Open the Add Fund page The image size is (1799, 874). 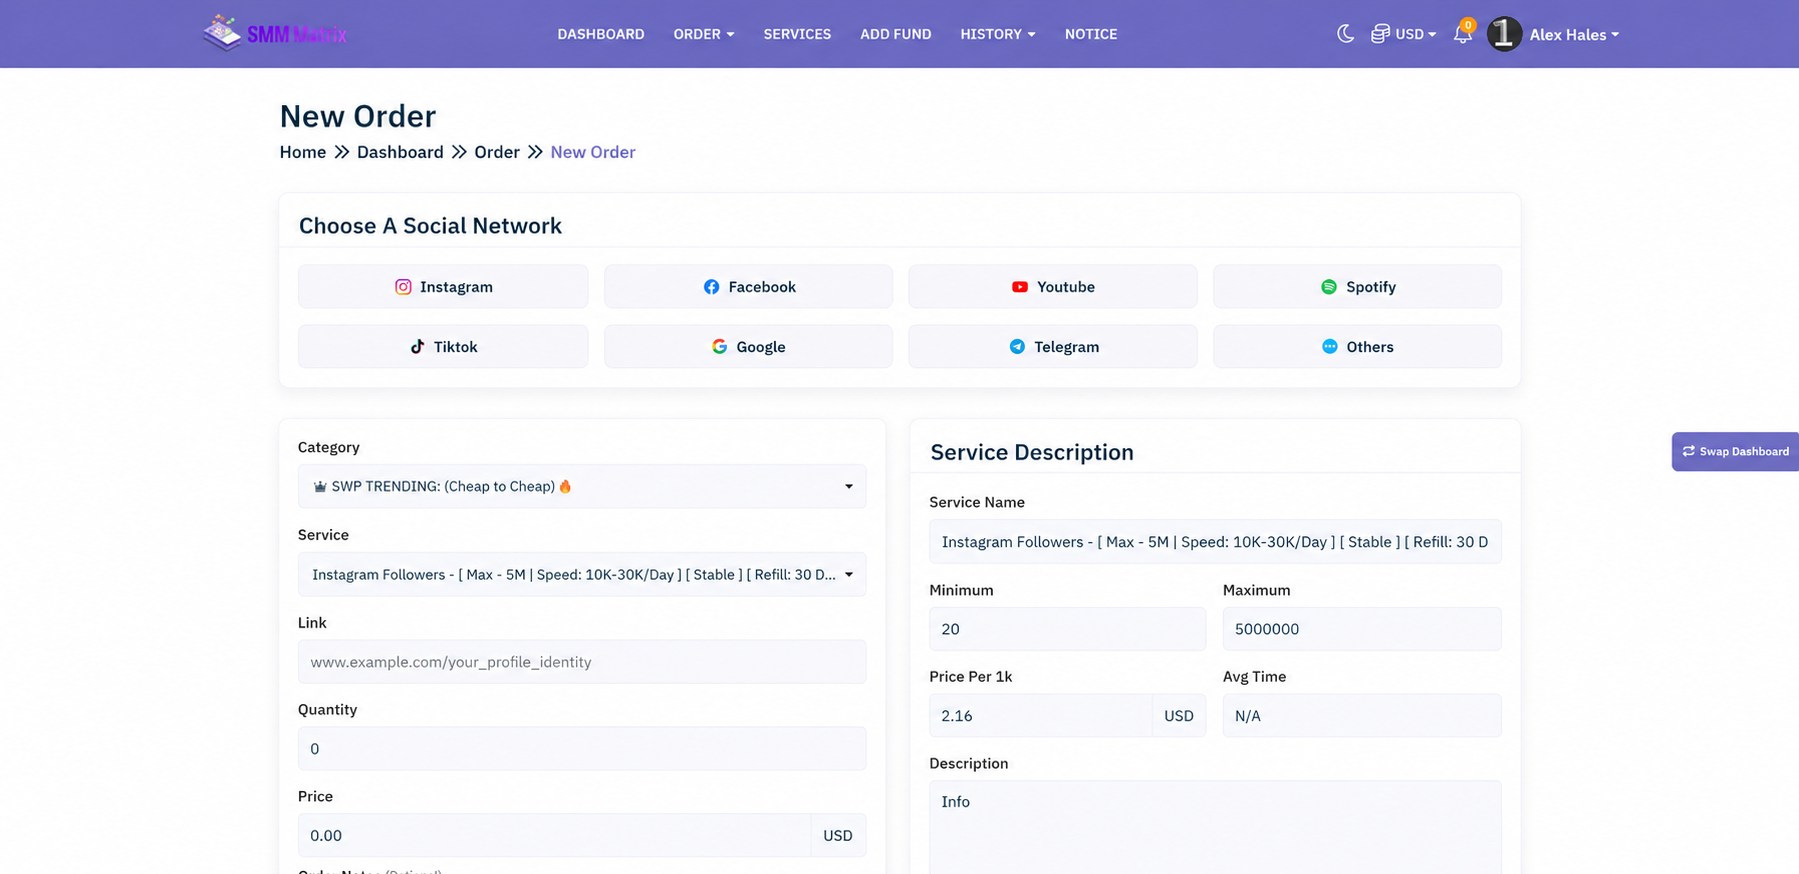click(896, 34)
